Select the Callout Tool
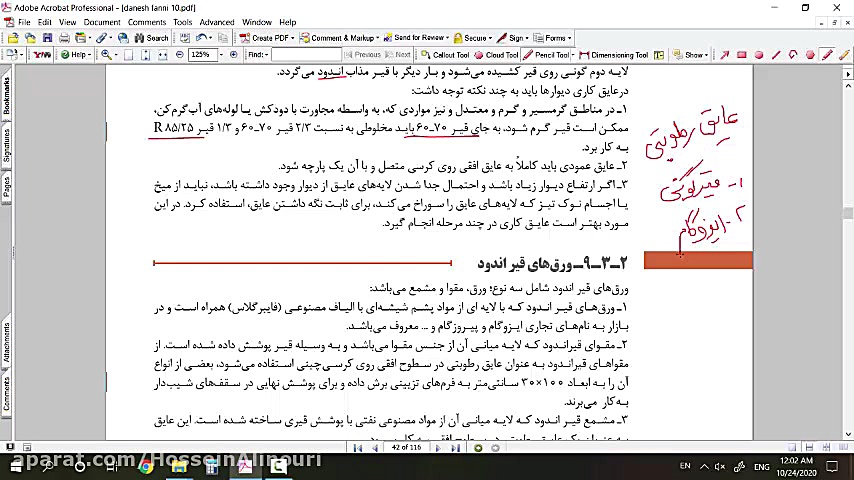Viewport: 854px width, 480px height. point(446,54)
